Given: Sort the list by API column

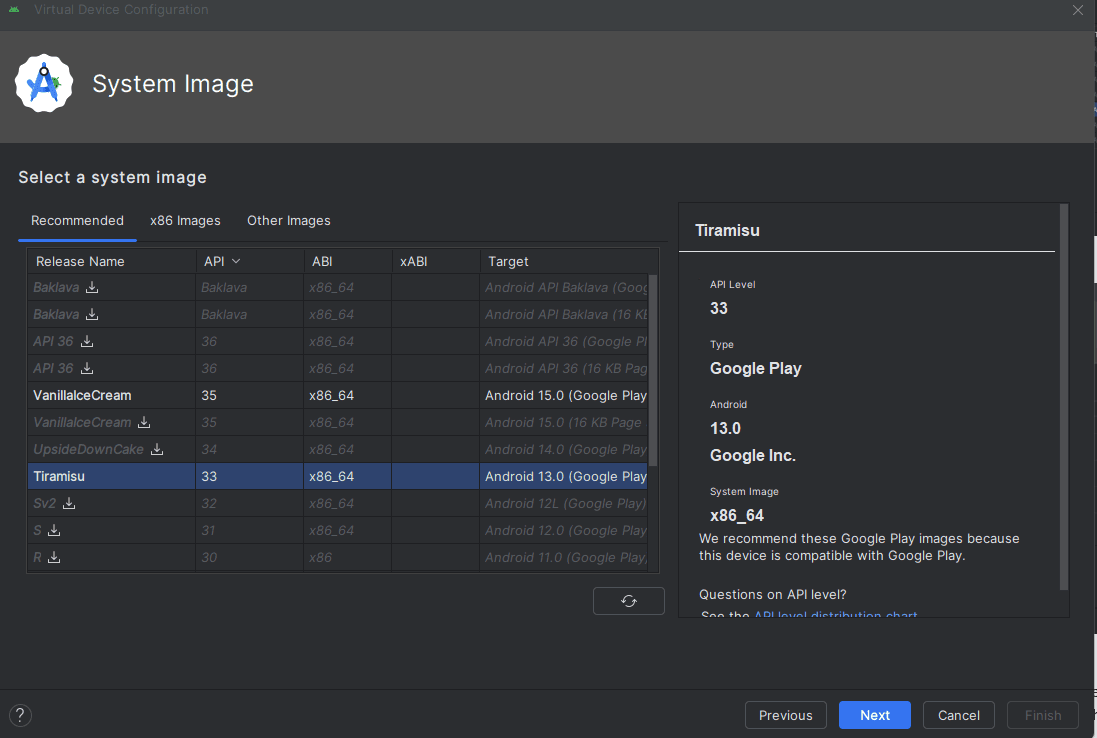Looking at the screenshot, I should [222, 261].
